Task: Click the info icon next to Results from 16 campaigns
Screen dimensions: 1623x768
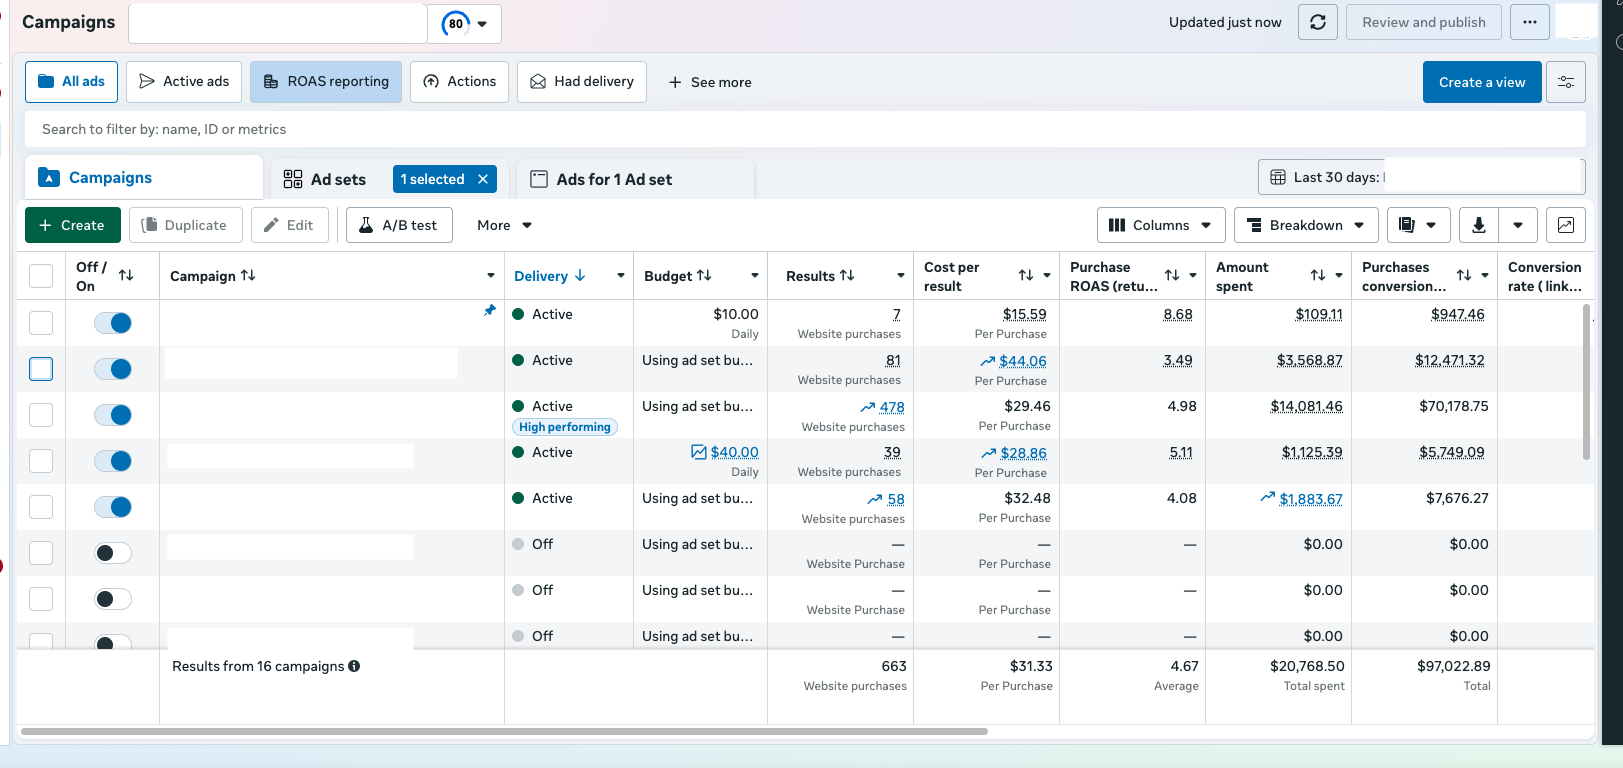Action: click(354, 666)
